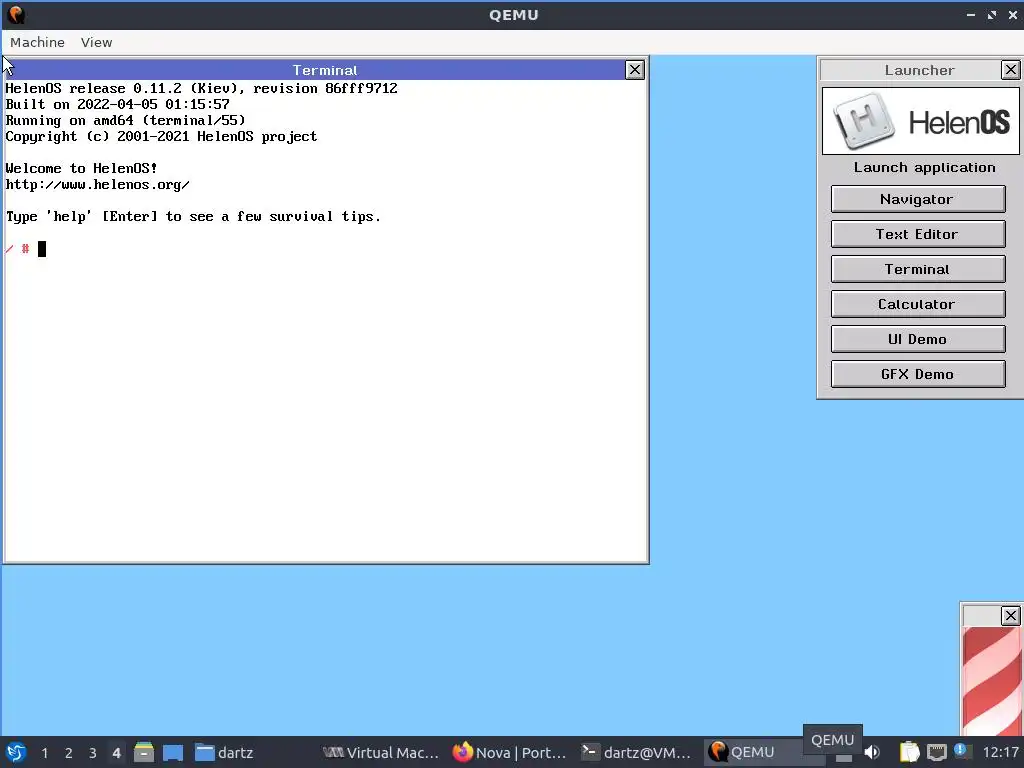This screenshot has height=768, width=1024.
Task: Close the Launcher window
Action: pyautogui.click(x=1010, y=70)
